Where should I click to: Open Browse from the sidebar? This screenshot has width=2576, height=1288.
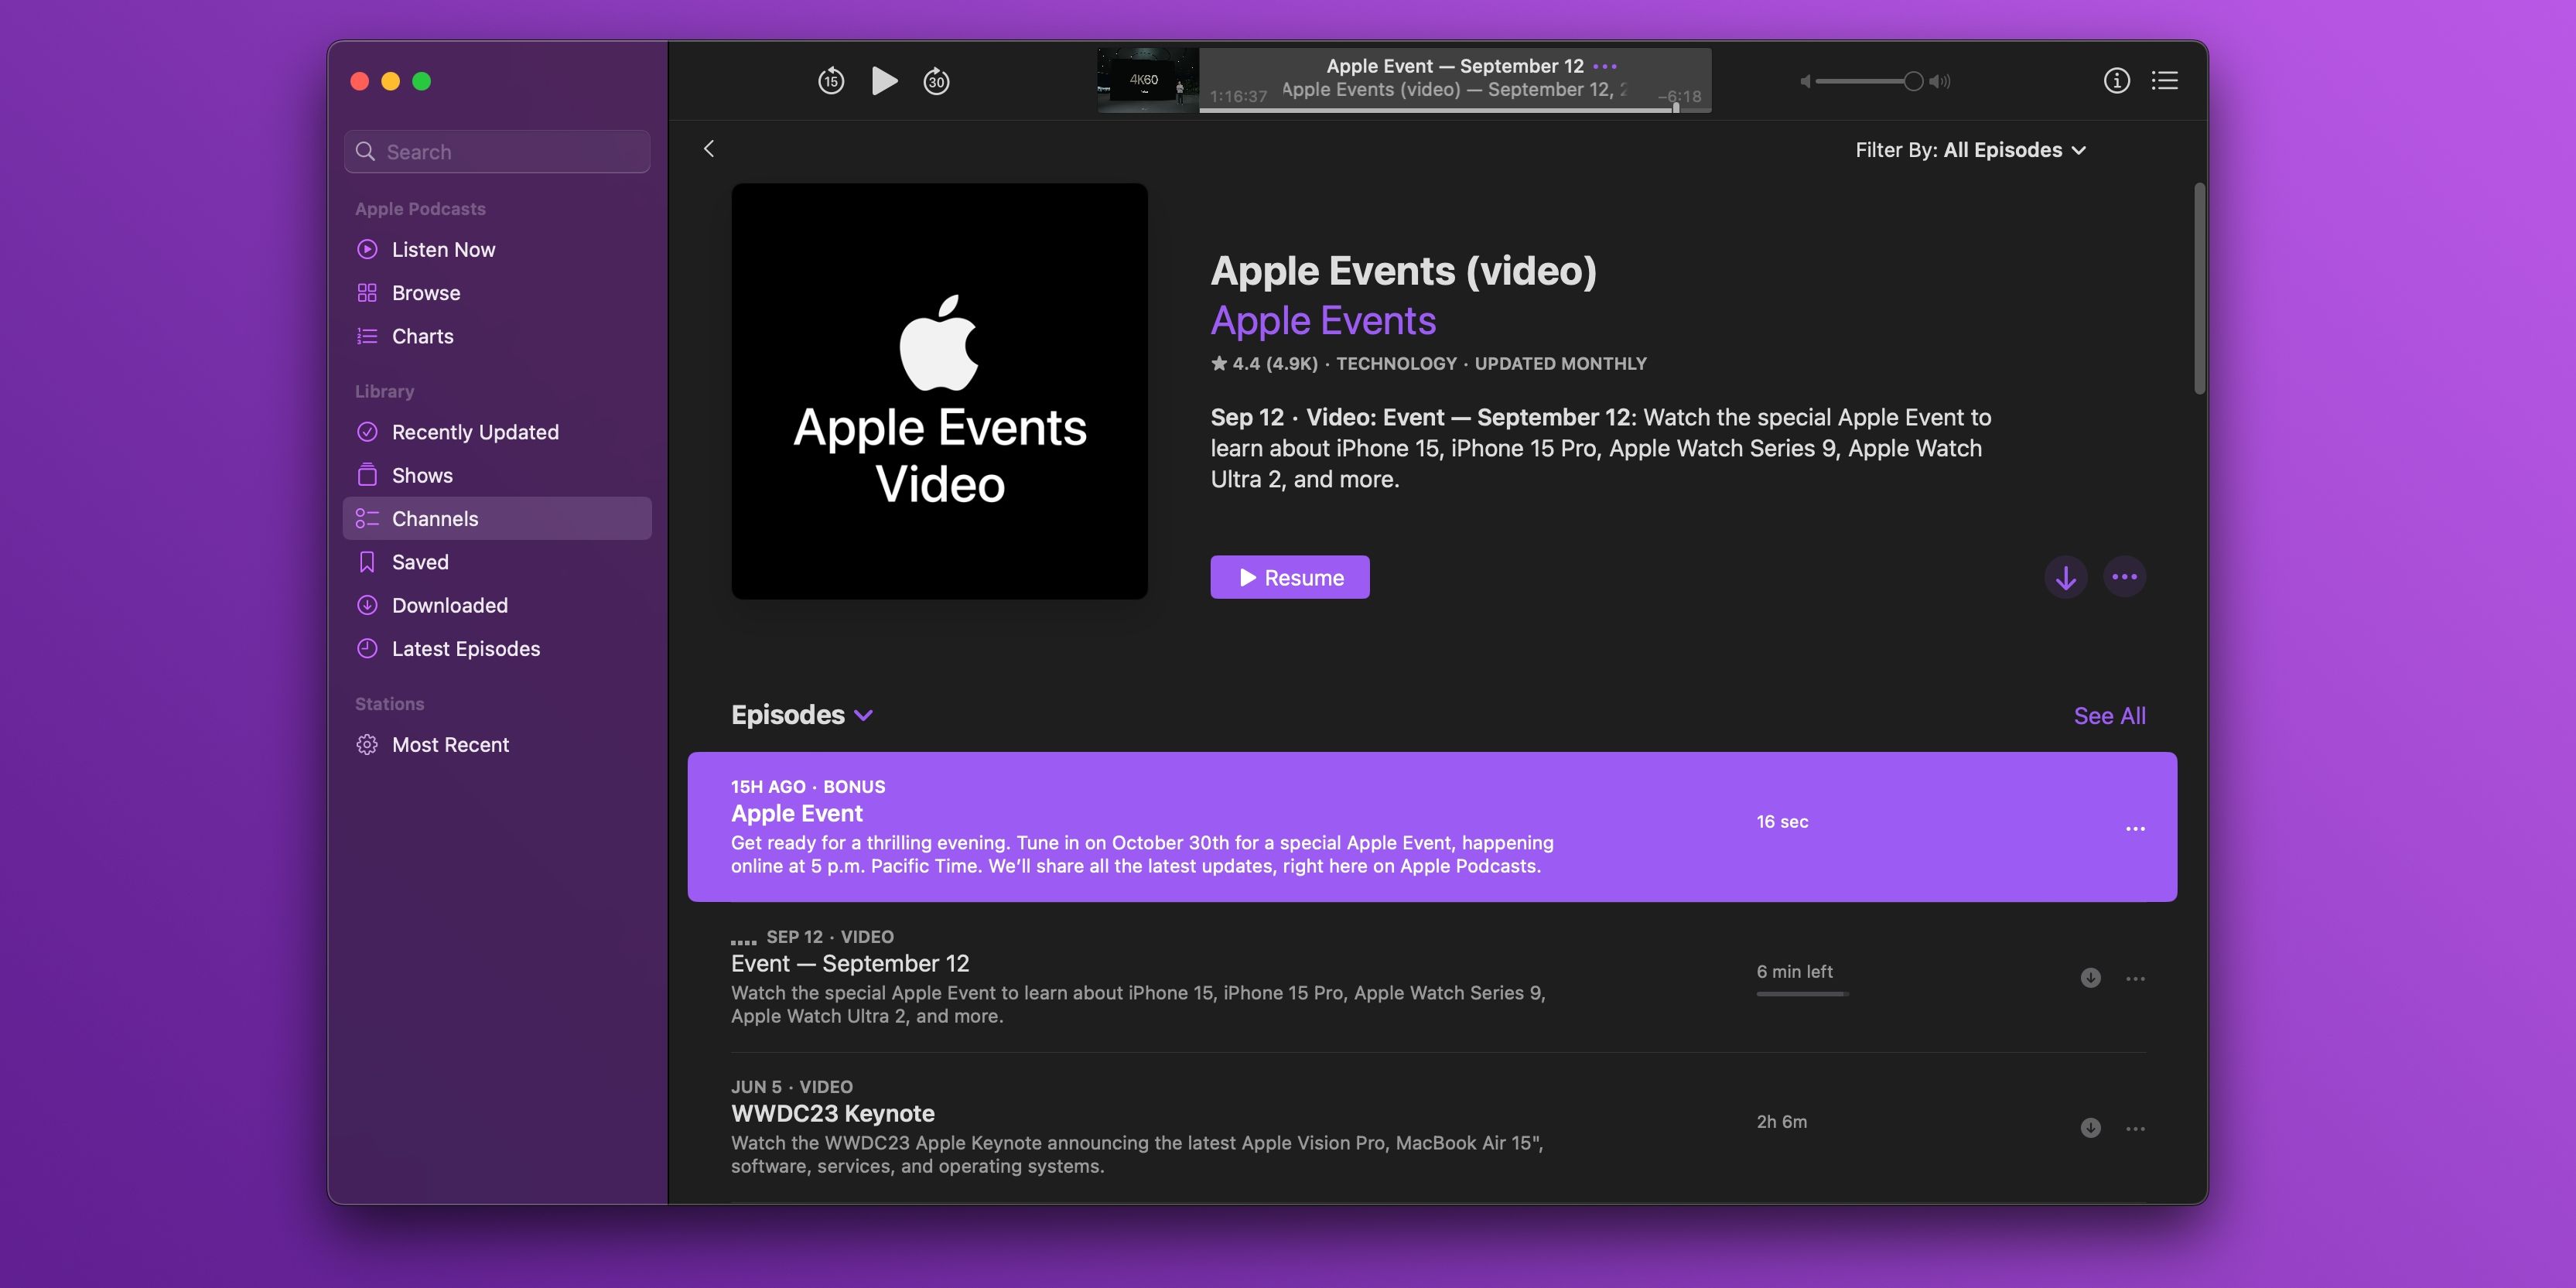tap(426, 292)
